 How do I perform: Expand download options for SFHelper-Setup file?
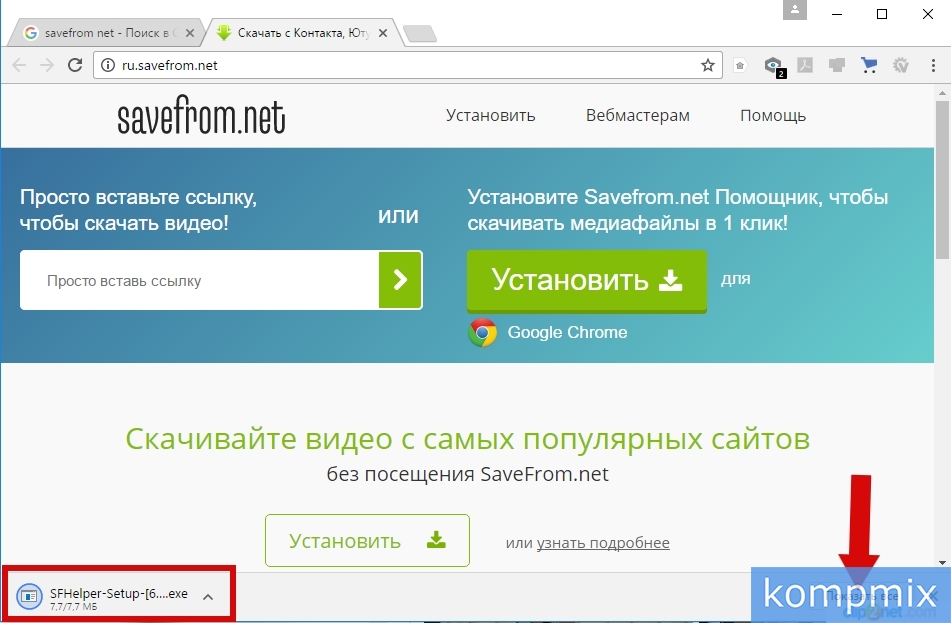pyautogui.click(x=208, y=597)
